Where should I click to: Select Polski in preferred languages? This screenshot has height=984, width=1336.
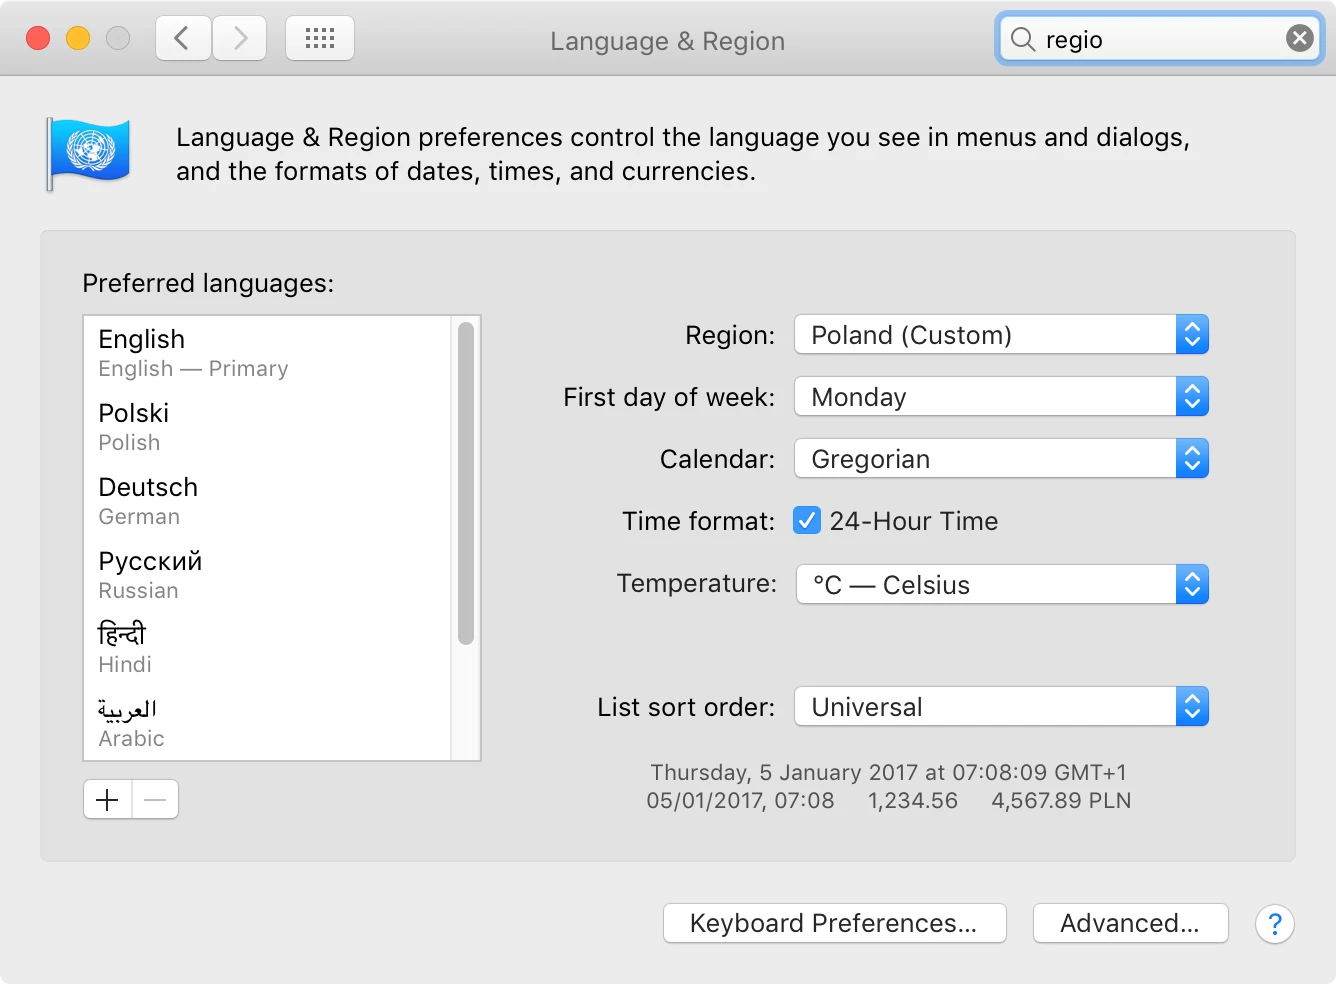(x=134, y=425)
